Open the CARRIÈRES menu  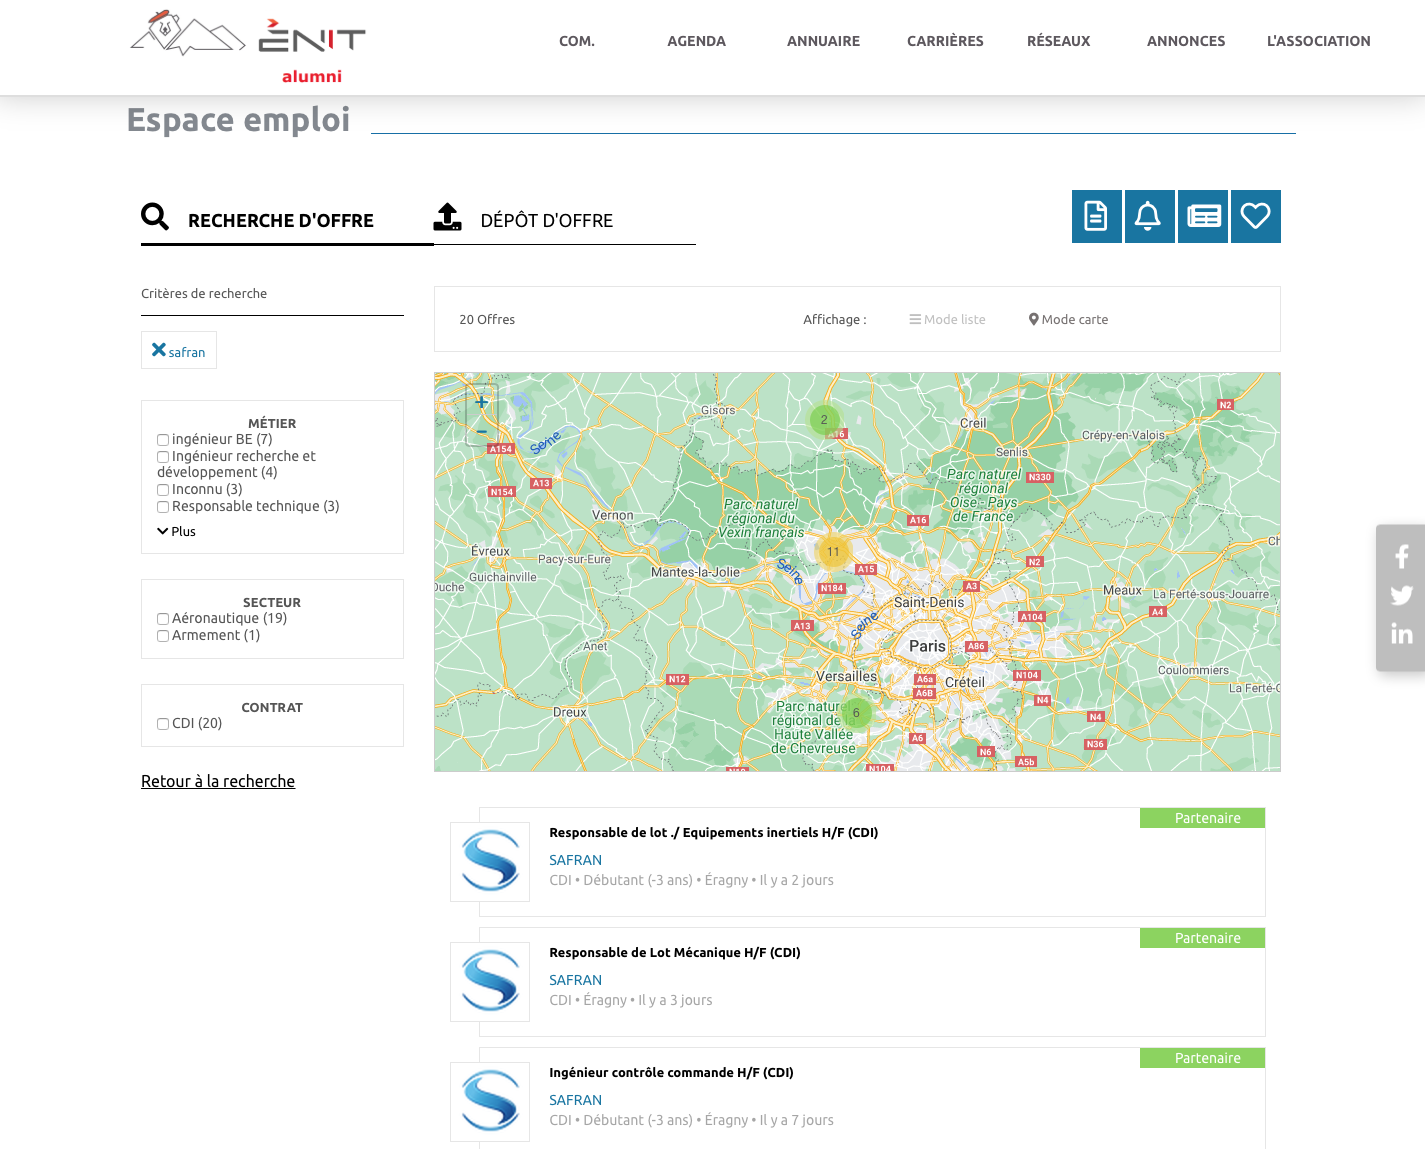[945, 41]
